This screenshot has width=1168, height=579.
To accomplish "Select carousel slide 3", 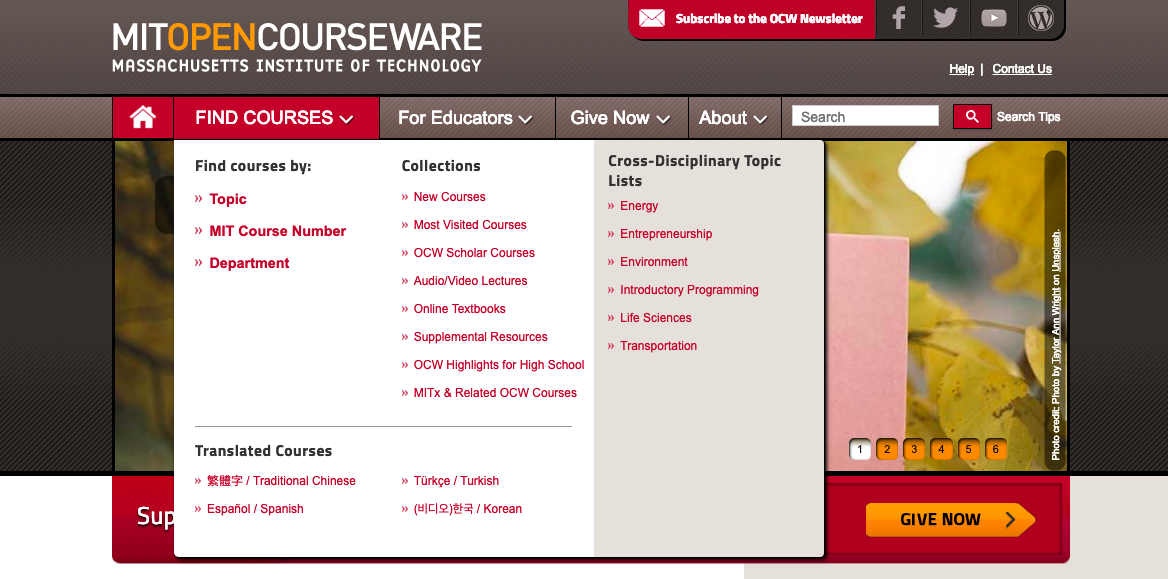I will click(914, 449).
